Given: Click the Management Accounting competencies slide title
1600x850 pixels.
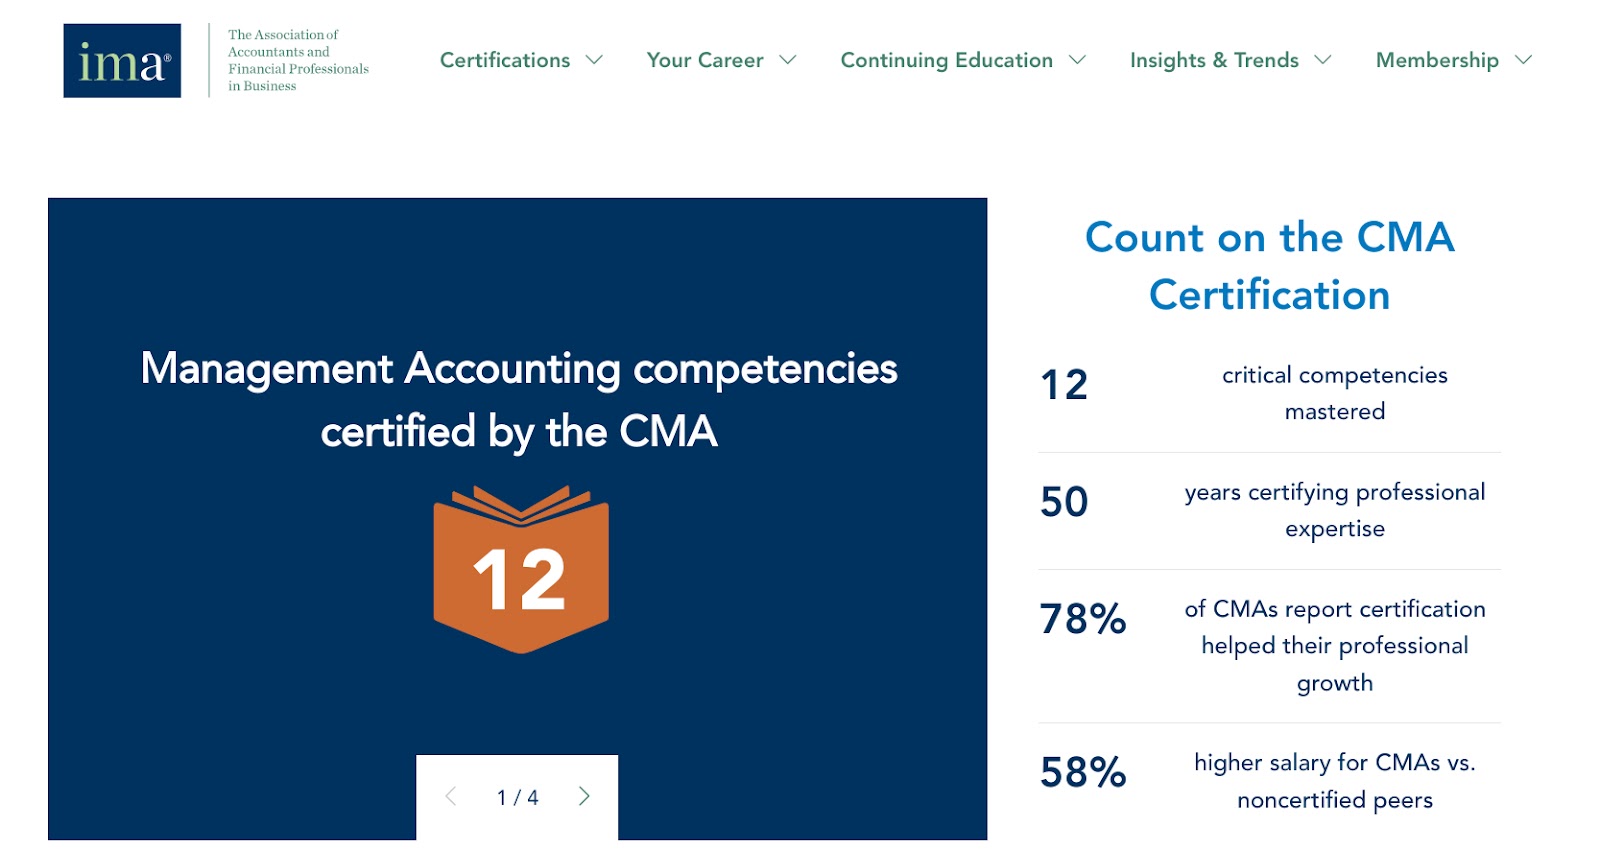Looking at the screenshot, I should click(x=519, y=400).
